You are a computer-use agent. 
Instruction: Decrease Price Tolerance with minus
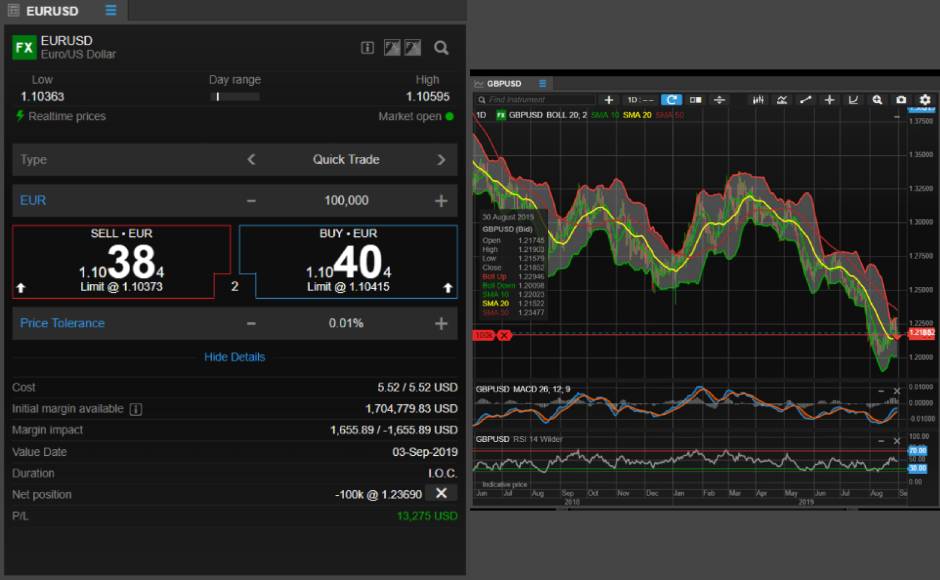pyautogui.click(x=251, y=323)
